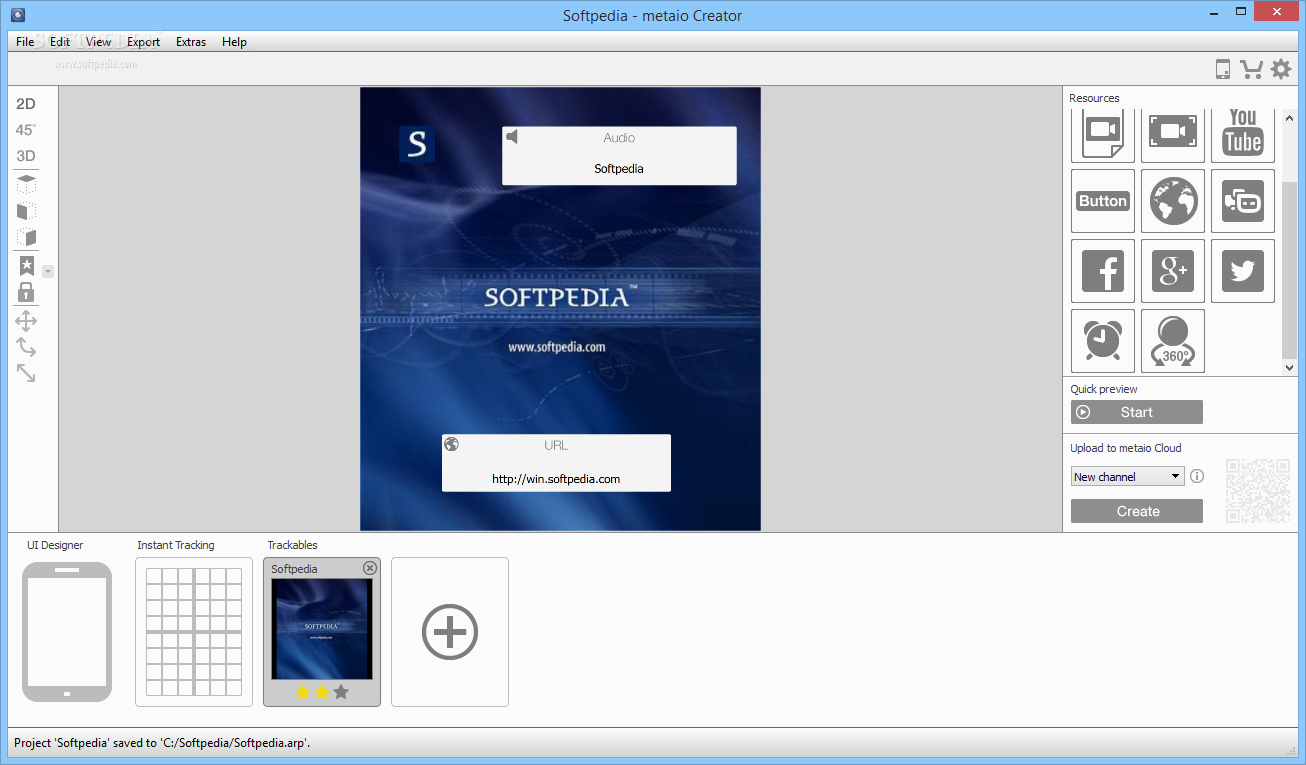
Task: Click the saved project status bar message
Action: click(162, 743)
